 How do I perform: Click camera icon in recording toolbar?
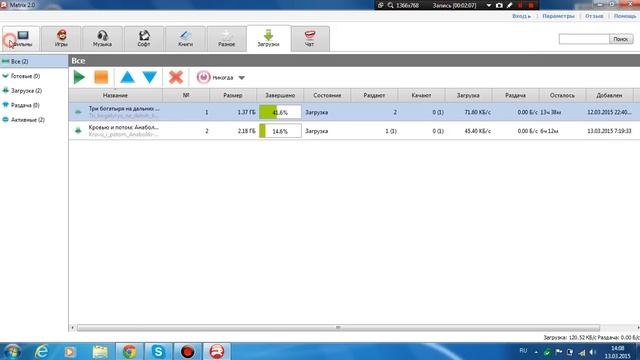(x=499, y=5)
